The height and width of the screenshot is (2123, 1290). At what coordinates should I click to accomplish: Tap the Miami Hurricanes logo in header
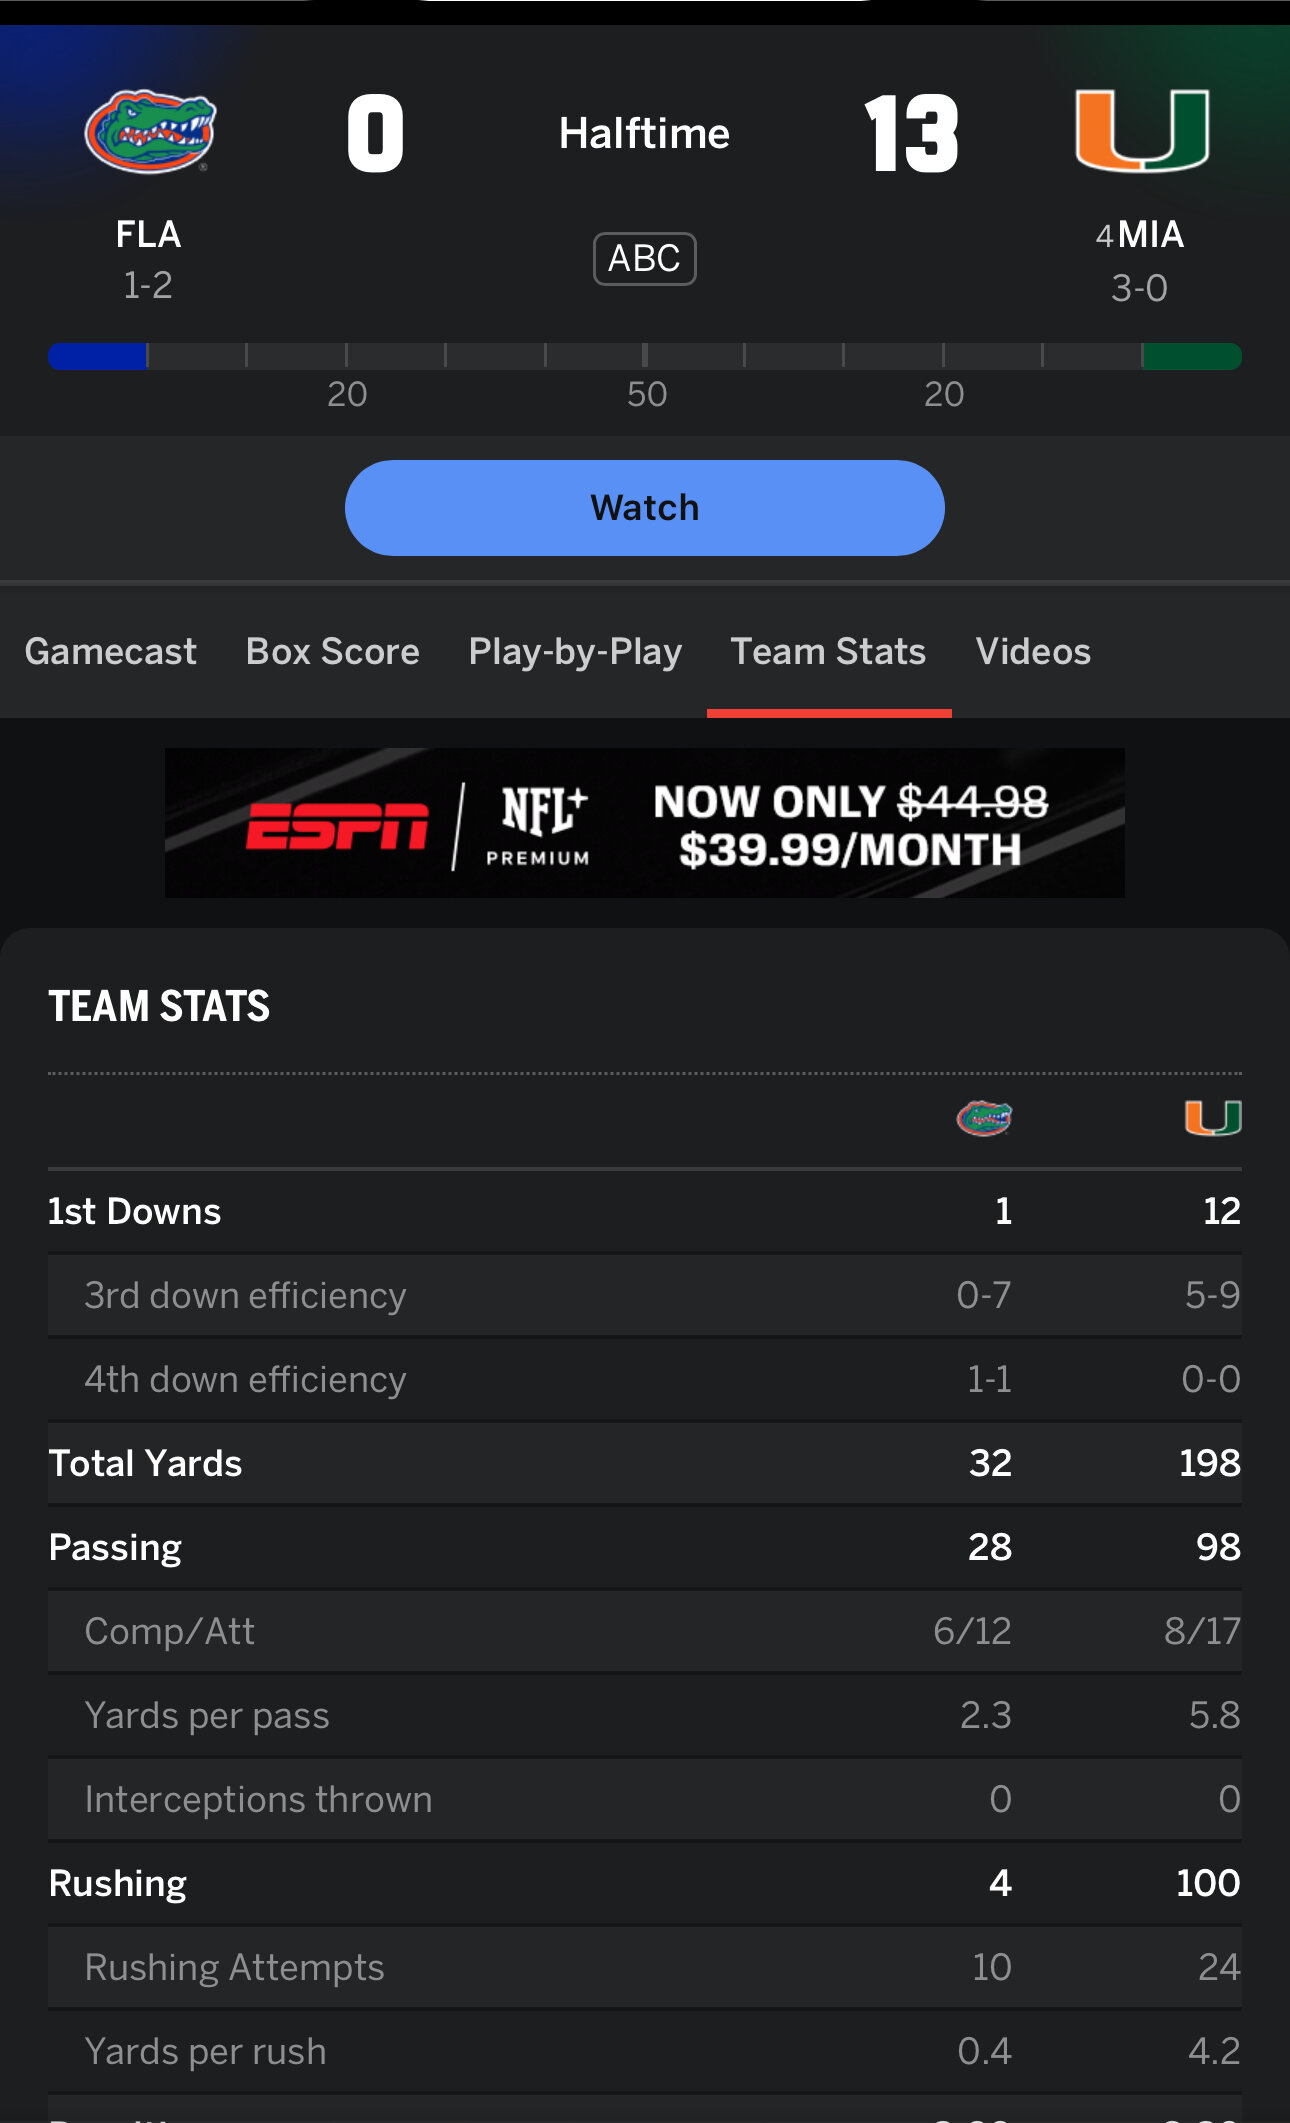pos(1142,130)
